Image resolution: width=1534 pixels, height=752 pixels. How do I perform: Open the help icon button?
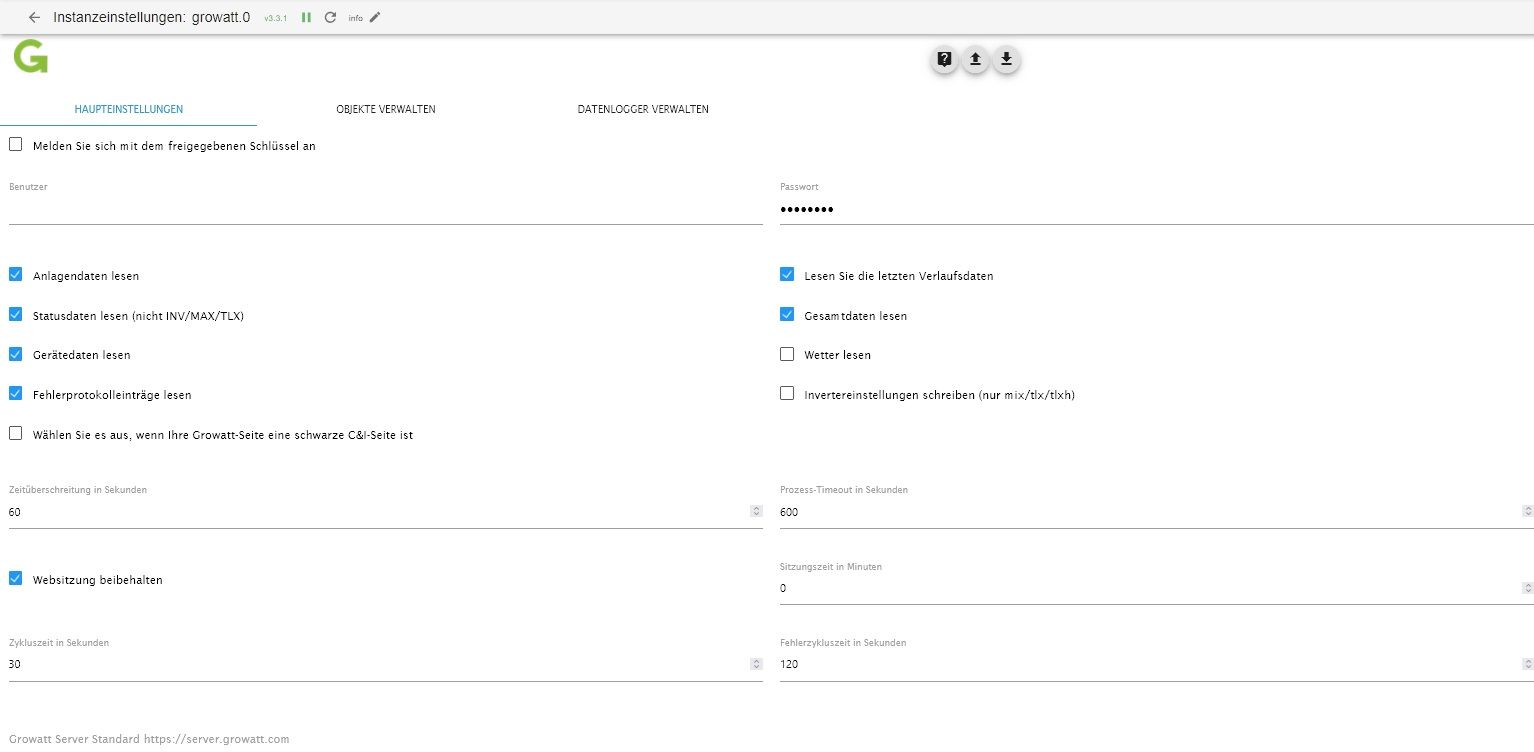(x=944, y=60)
